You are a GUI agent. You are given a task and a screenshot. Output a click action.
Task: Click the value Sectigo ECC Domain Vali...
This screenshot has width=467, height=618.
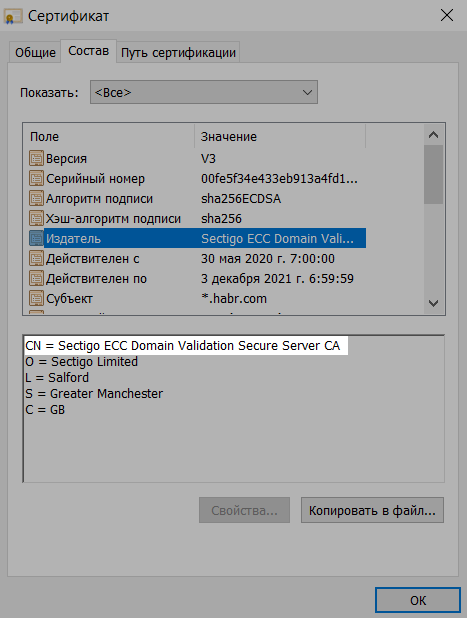point(277,238)
